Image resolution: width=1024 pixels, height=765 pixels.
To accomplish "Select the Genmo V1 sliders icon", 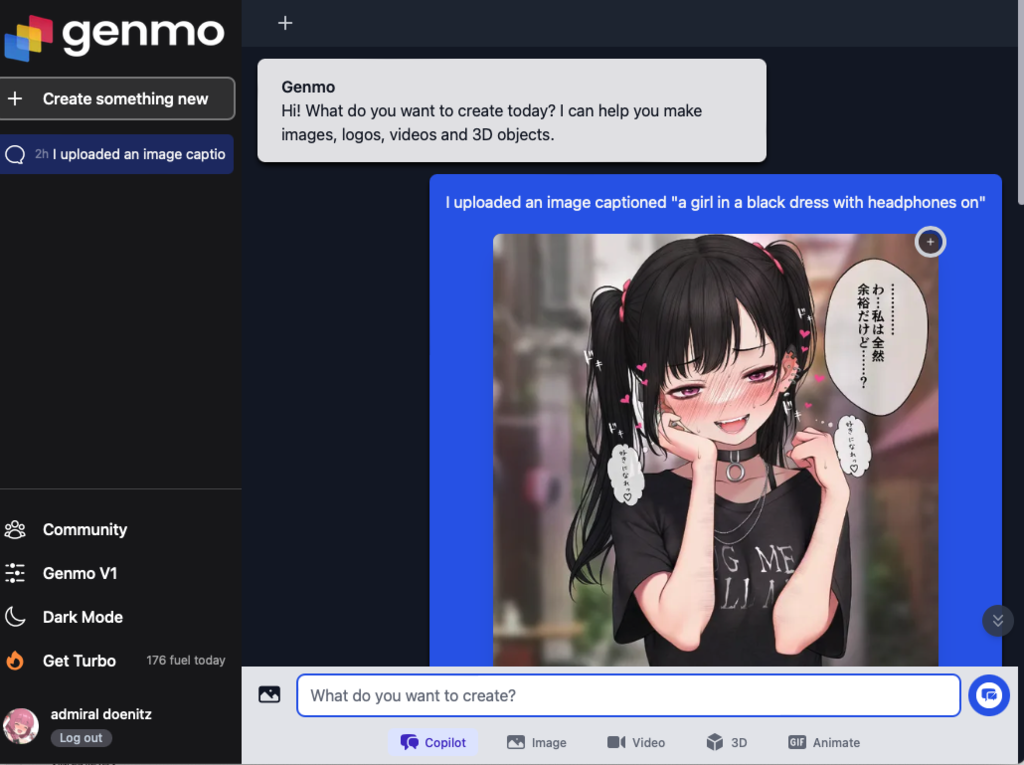I will click(x=15, y=573).
